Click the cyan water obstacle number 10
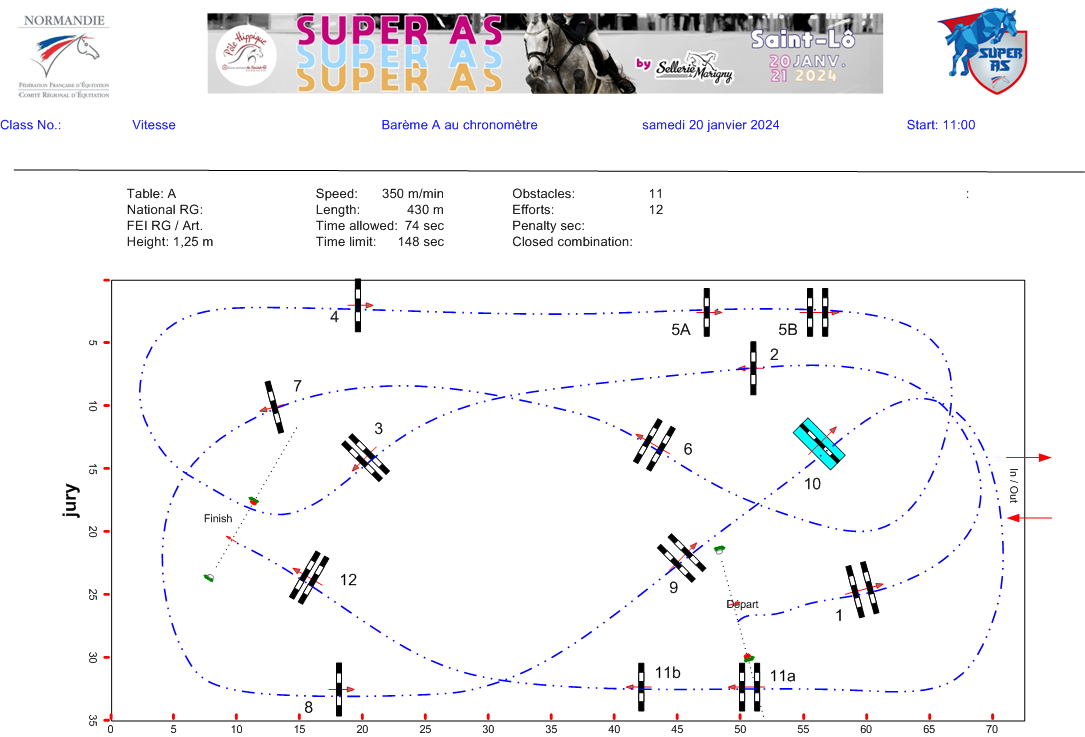Image resolution: width=1085 pixels, height=737 pixels. point(819,444)
